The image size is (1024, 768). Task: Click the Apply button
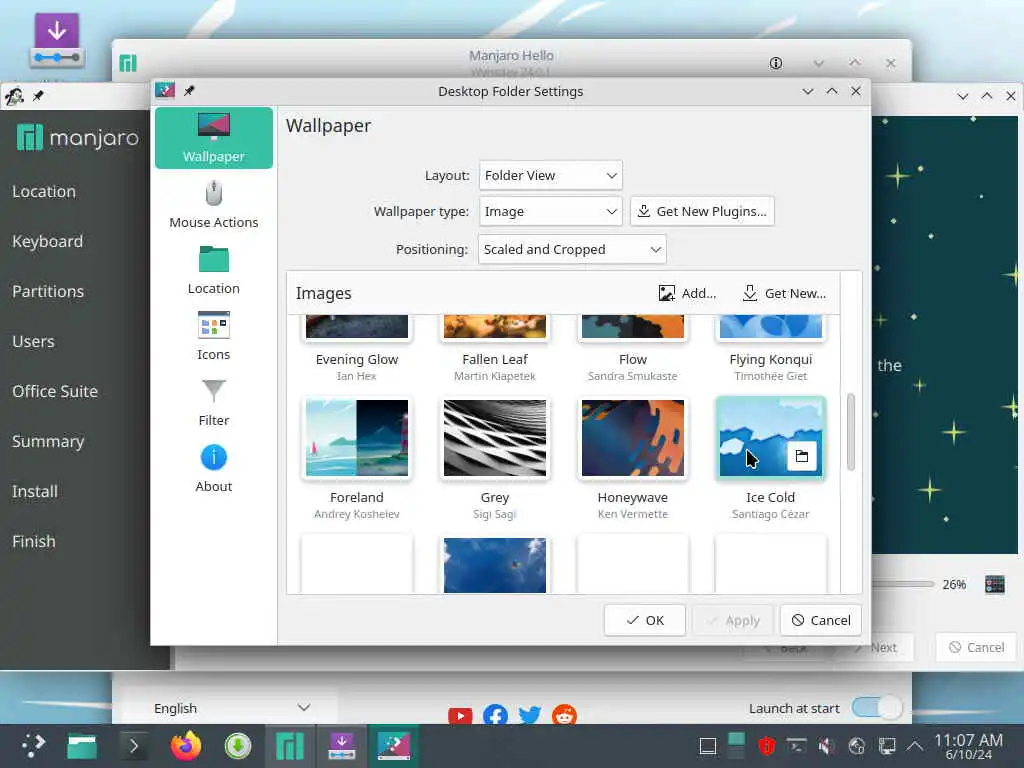pos(733,620)
